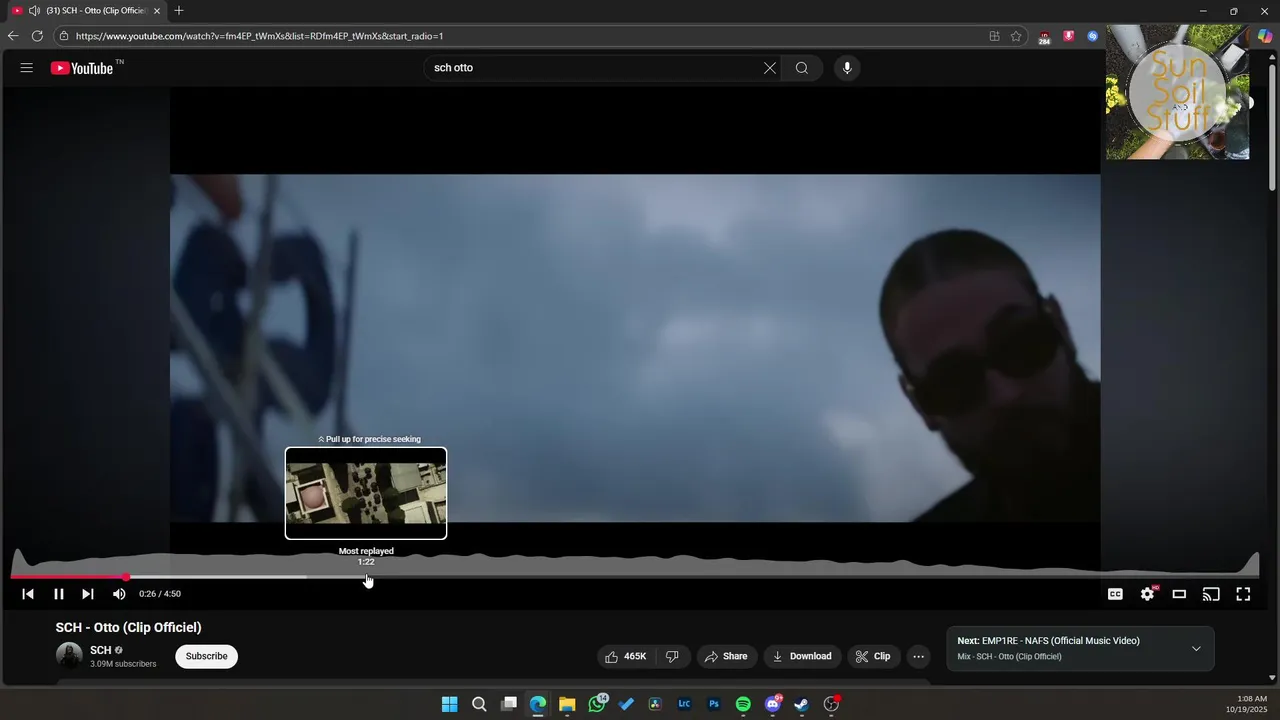Expand the Next up mix playlist panel
1280x720 pixels.
(x=1196, y=649)
